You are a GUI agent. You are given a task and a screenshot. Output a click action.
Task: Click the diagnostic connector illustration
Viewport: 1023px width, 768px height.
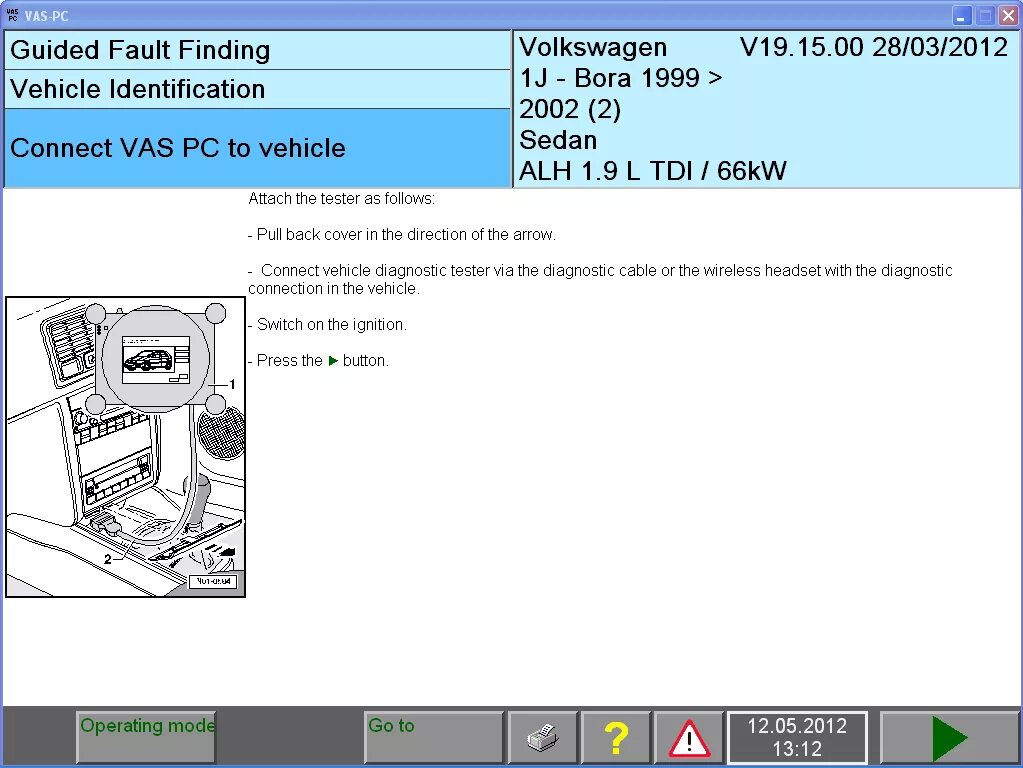[125, 447]
